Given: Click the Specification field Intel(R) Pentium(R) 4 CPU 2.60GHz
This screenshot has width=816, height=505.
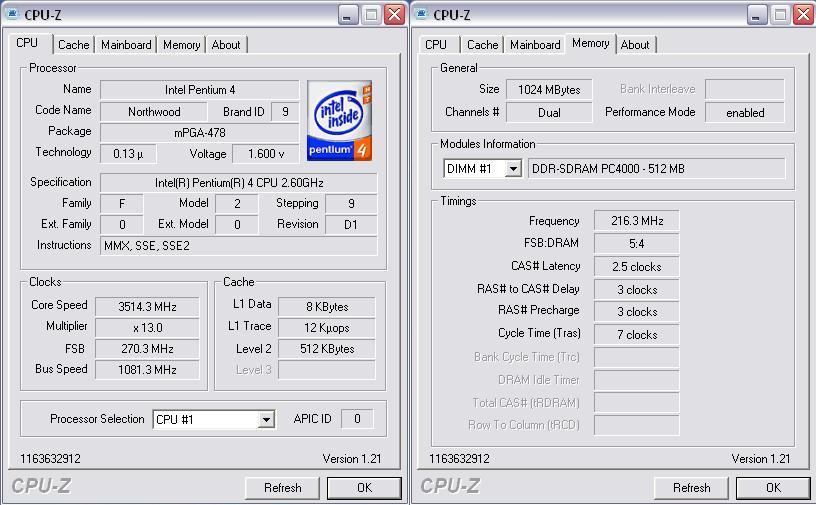Looking at the screenshot, I should click(239, 183).
